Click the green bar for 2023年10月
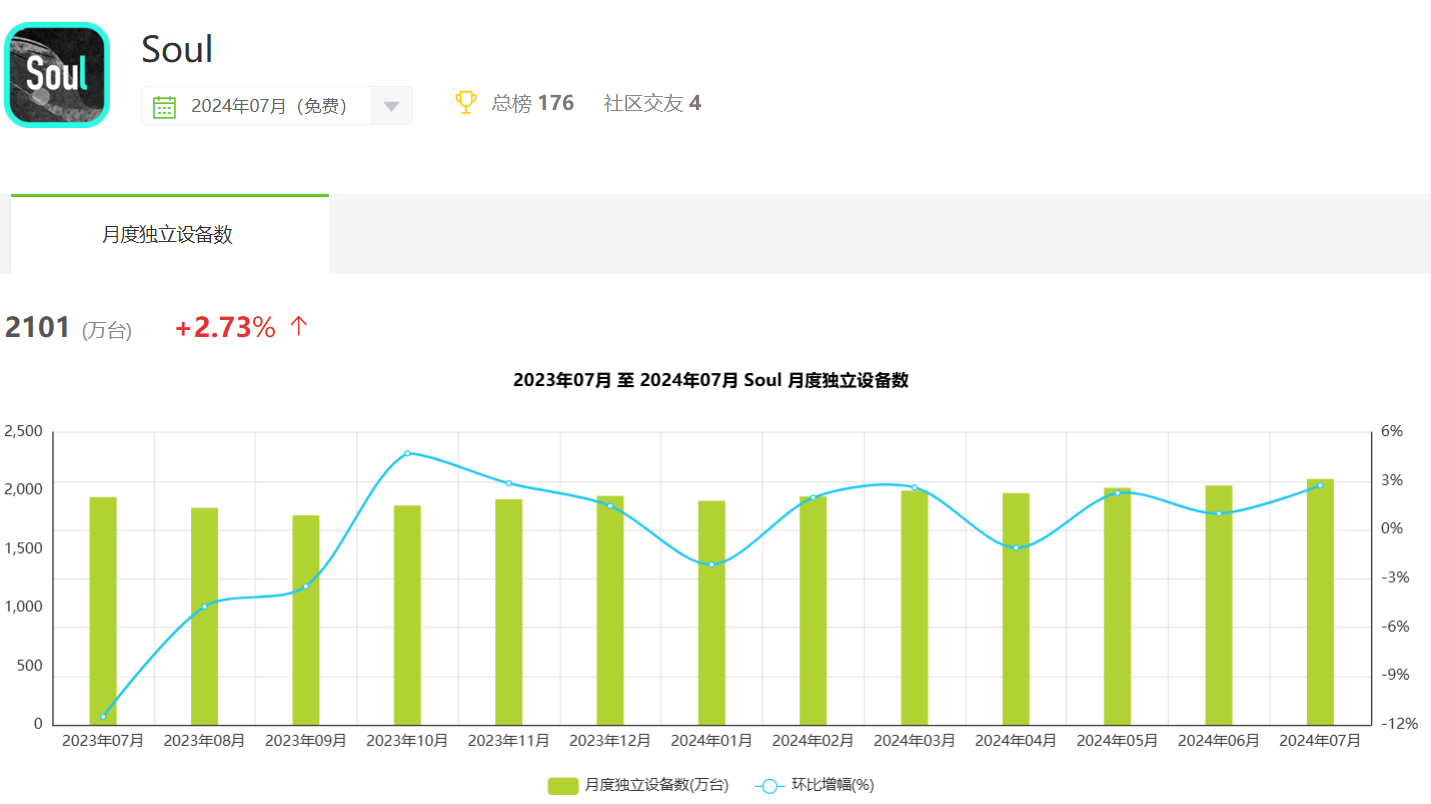This screenshot has width=1431, height=804. pyautogui.click(x=407, y=615)
